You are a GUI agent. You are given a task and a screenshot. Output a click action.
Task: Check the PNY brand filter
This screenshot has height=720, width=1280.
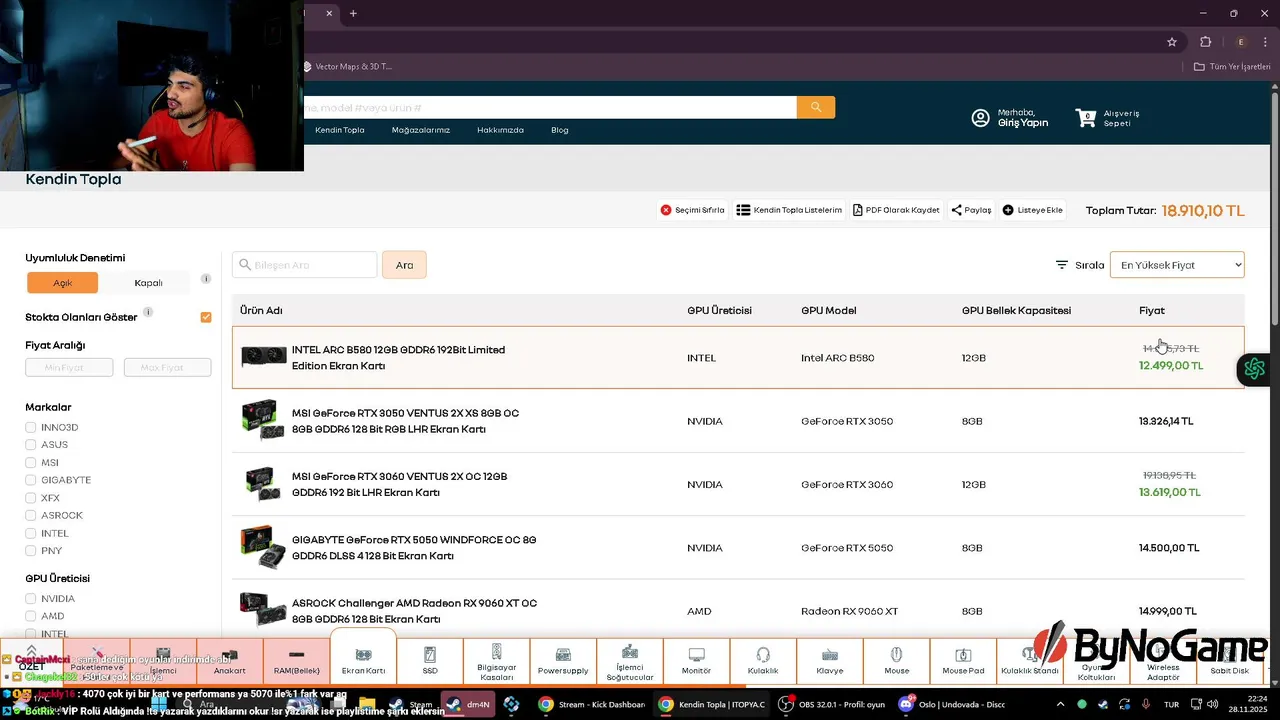click(x=31, y=551)
